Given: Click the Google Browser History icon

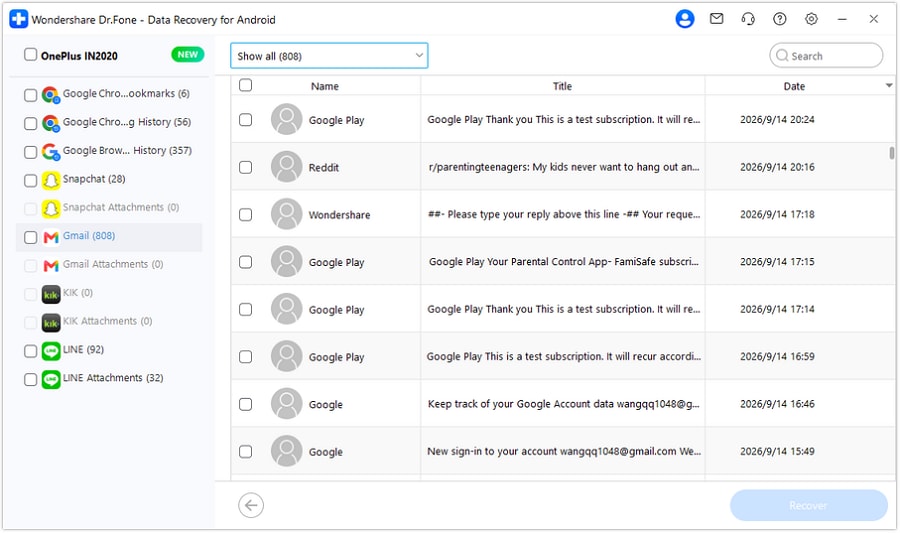Looking at the screenshot, I should click(51, 152).
